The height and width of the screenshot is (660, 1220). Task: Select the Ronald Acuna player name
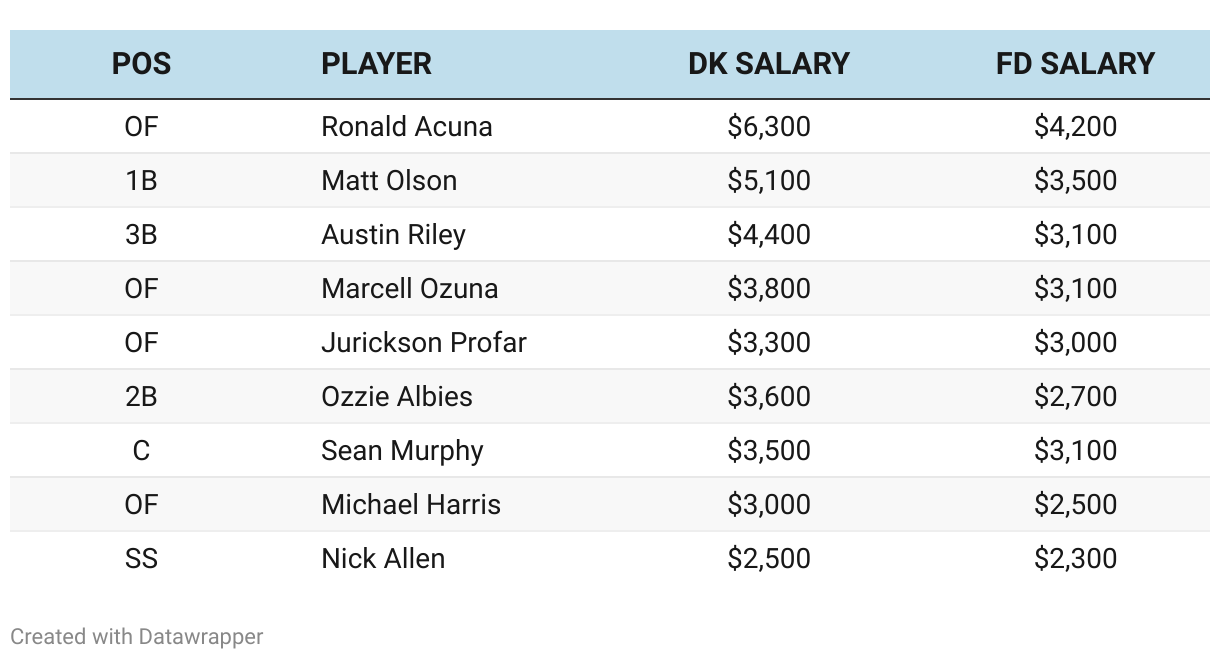407,127
